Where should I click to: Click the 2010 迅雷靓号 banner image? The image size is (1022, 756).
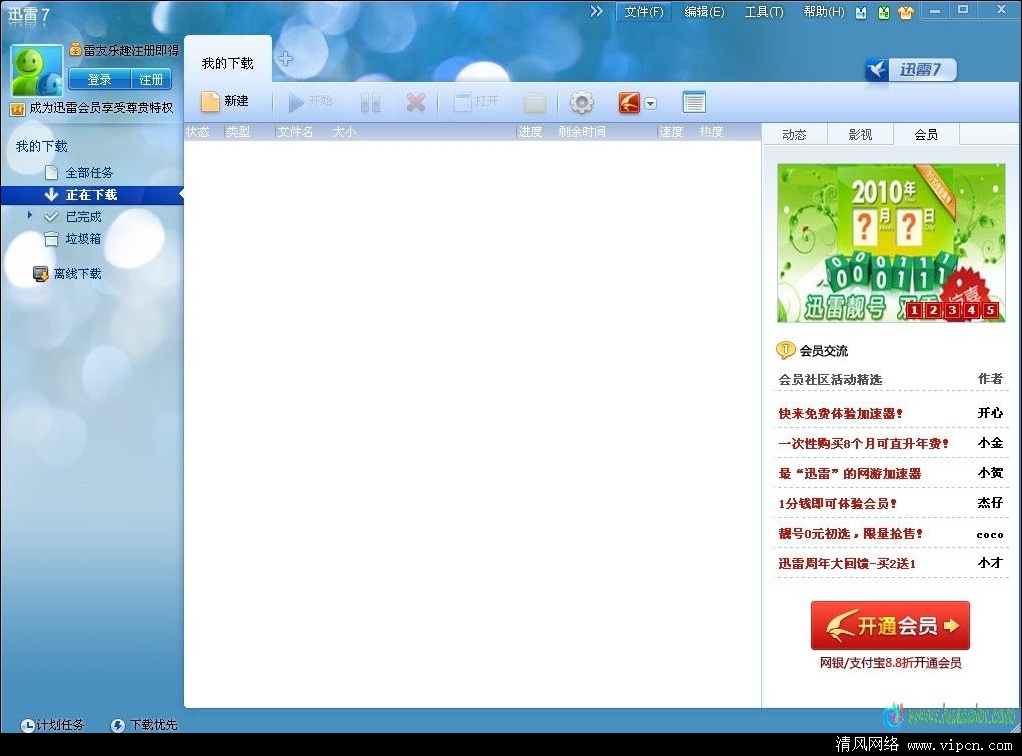coord(891,243)
